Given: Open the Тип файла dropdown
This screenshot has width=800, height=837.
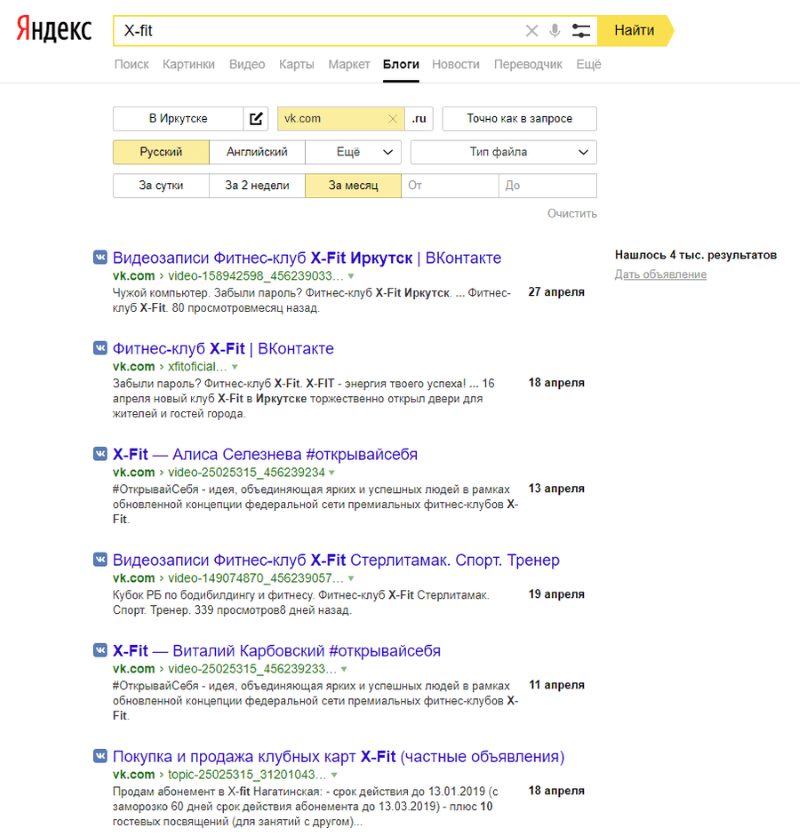Looking at the screenshot, I should (x=503, y=152).
